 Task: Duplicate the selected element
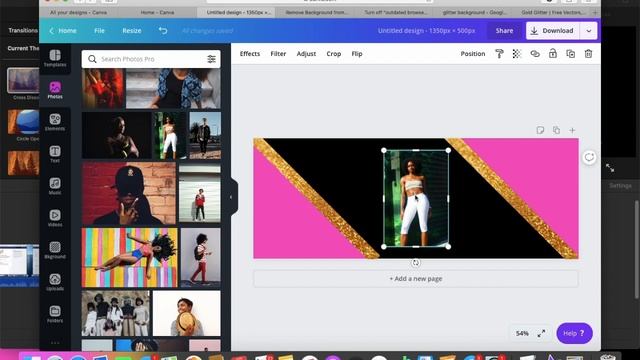(571, 54)
